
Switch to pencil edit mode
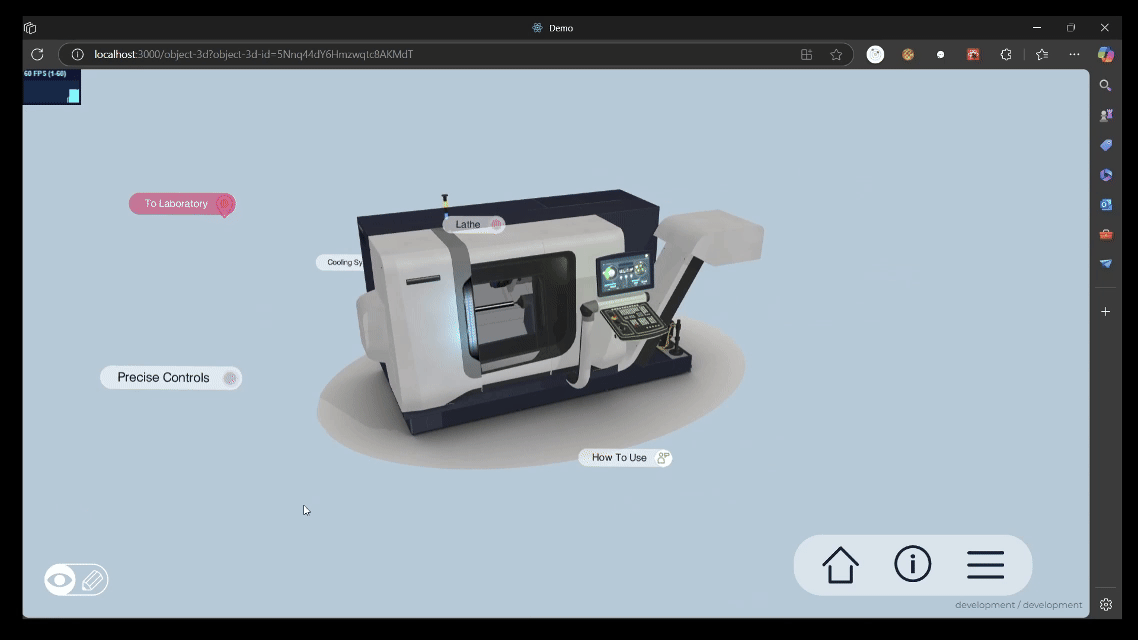[92, 580]
